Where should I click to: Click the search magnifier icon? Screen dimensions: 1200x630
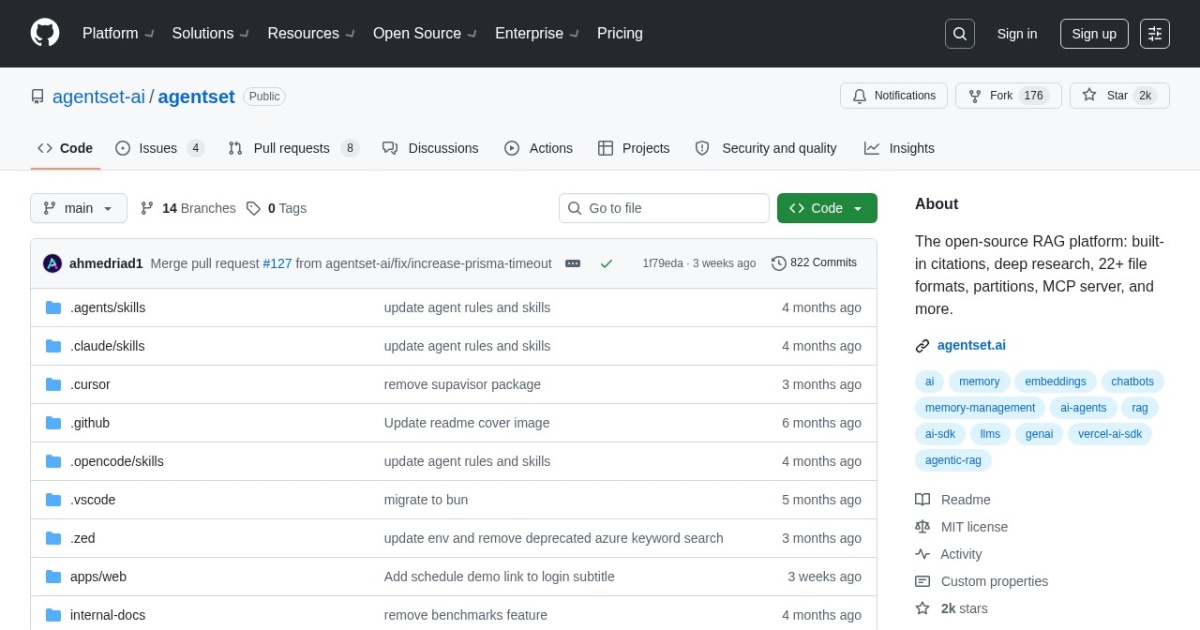tap(960, 34)
